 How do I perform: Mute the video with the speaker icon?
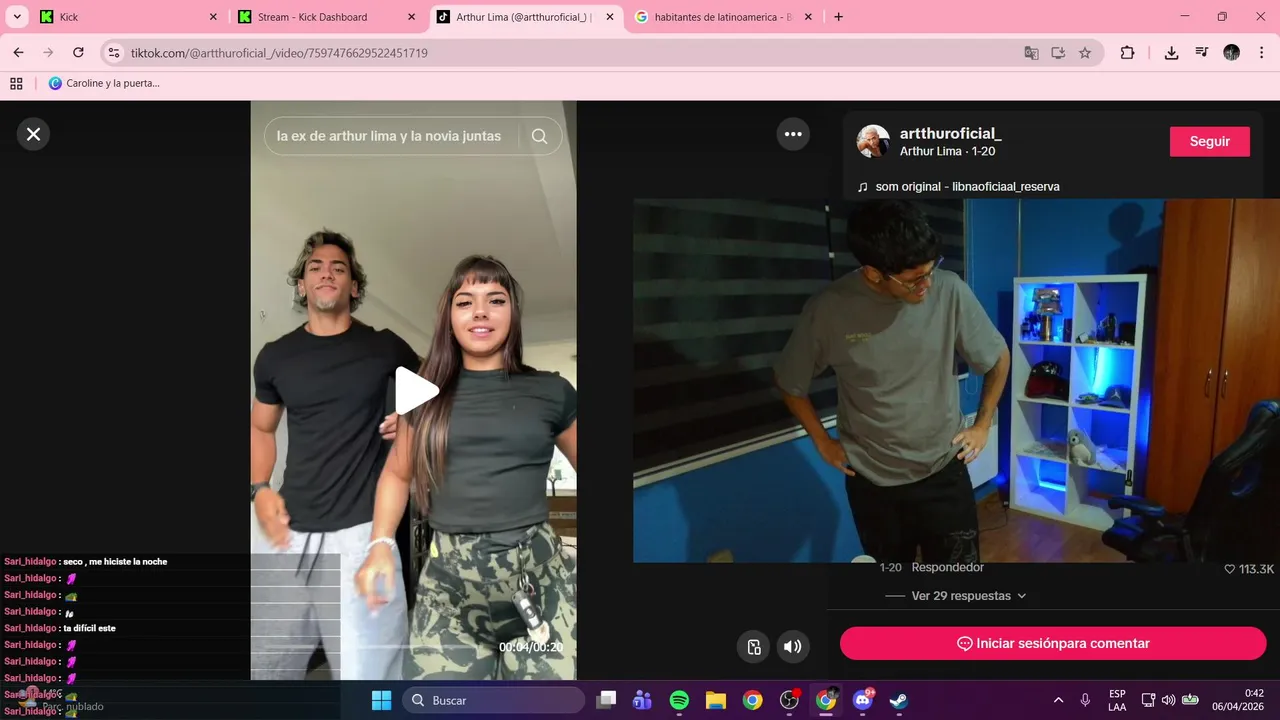pyautogui.click(x=792, y=646)
